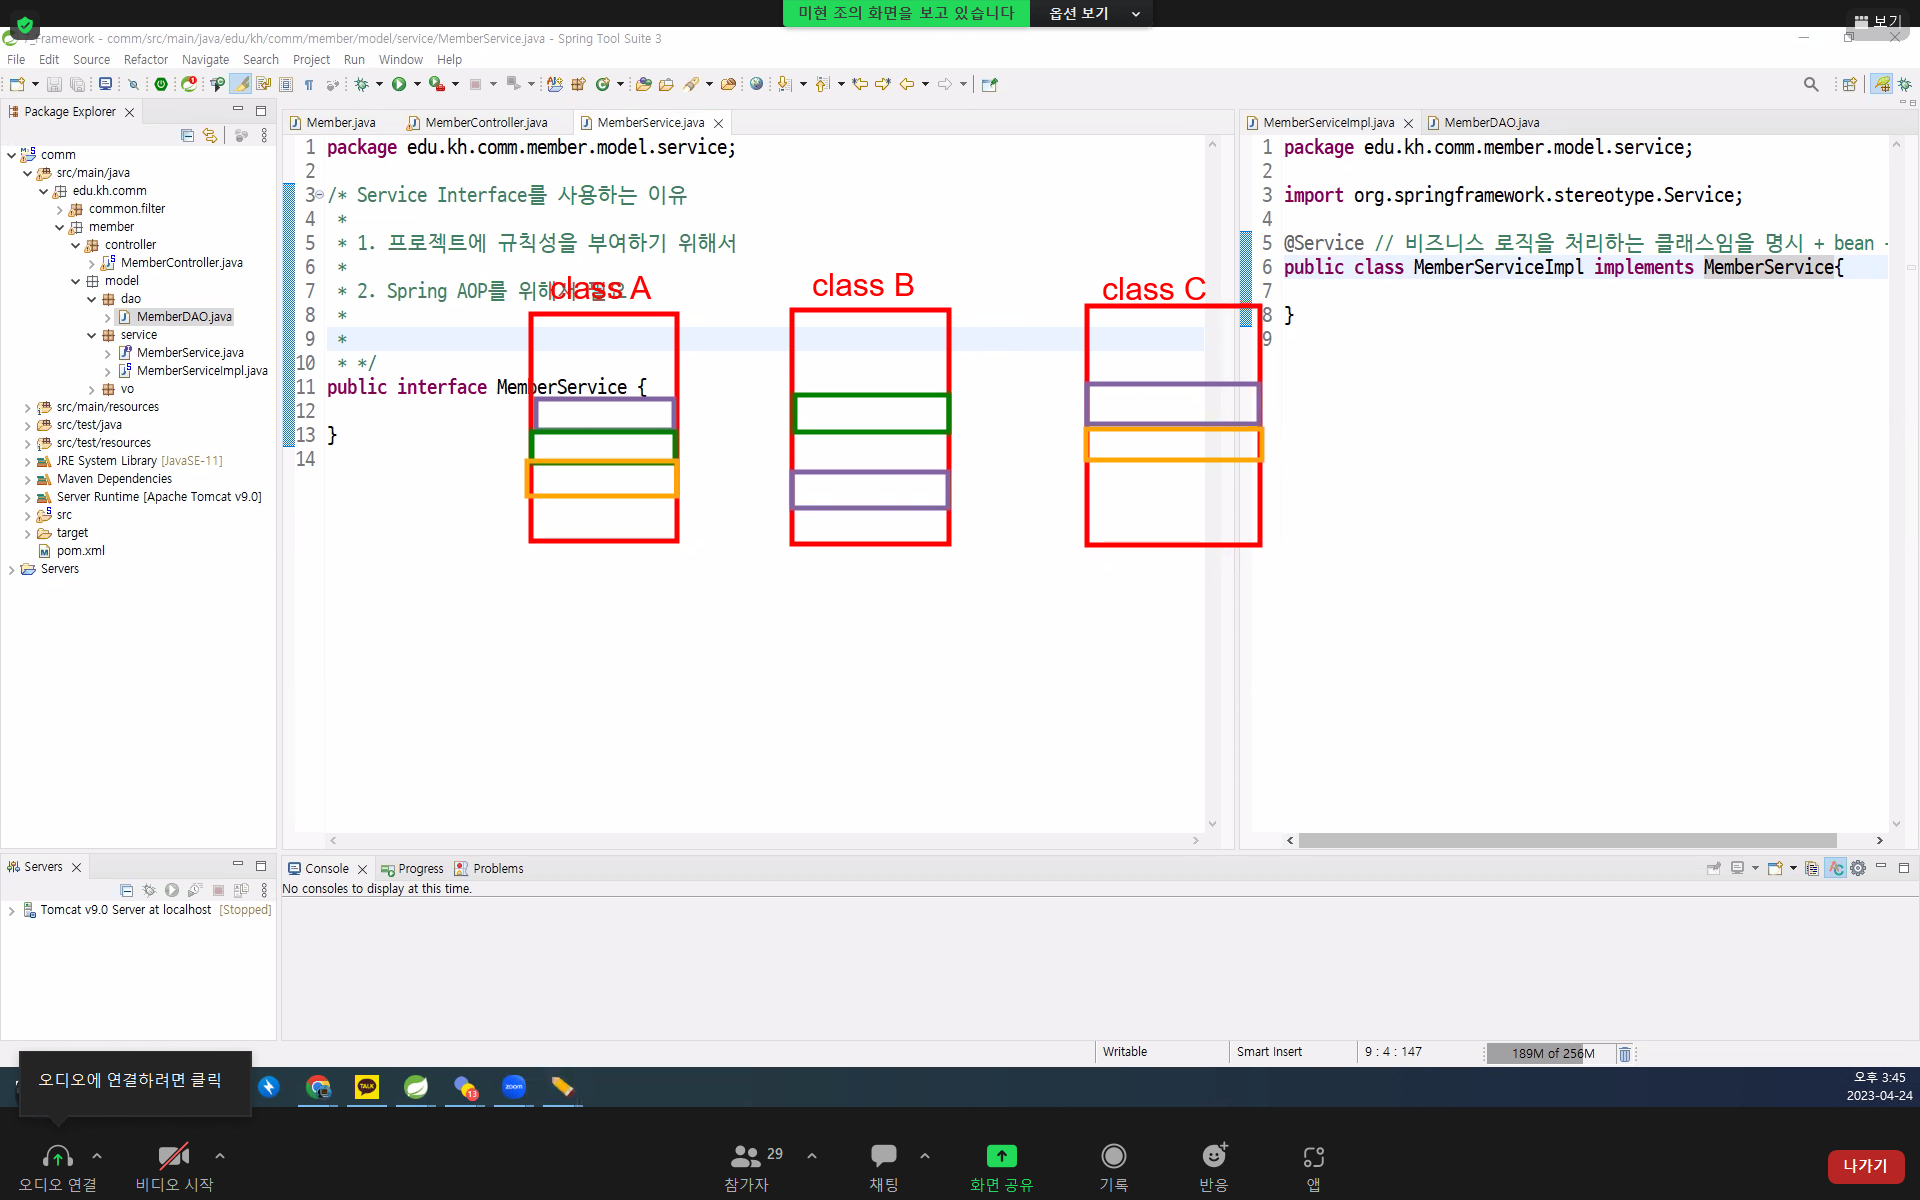1920x1200 pixels.
Task: Click the Pin Editor icon in toolbar
Action: click(989, 84)
